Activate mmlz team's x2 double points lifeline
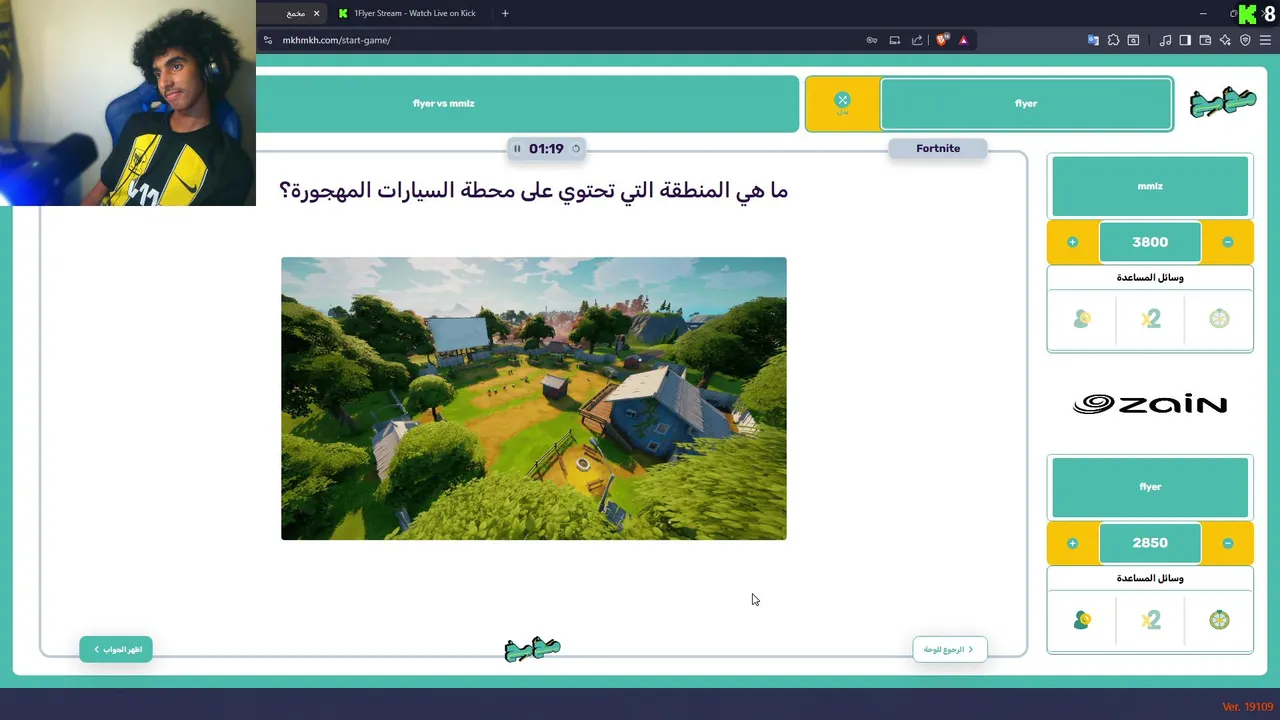1280x720 pixels. (1151, 319)
